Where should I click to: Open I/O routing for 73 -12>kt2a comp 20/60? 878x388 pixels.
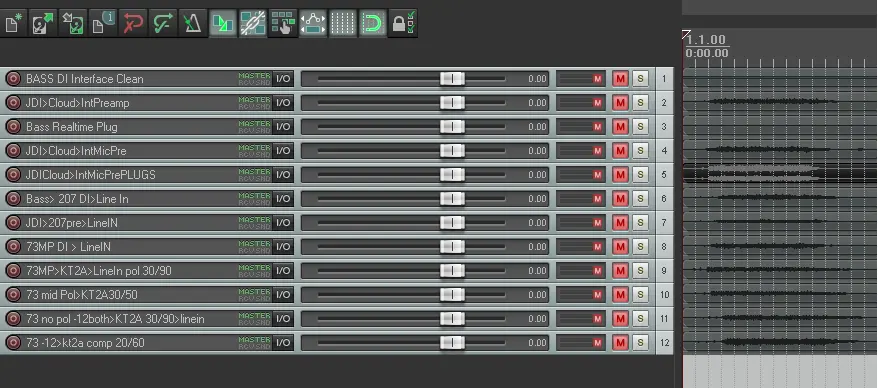[283, 343]
